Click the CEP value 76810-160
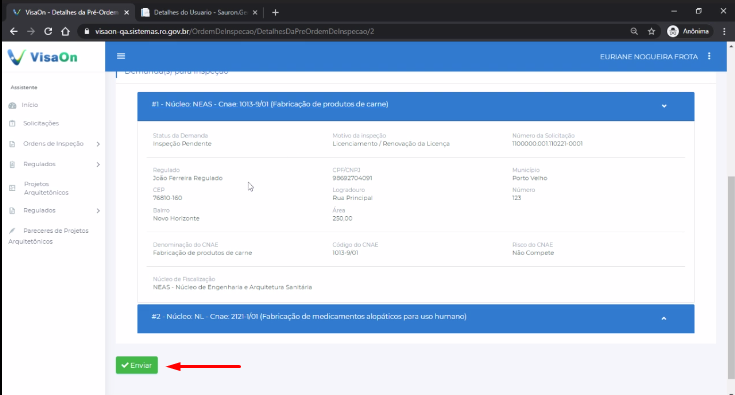 tap(167, 198)
